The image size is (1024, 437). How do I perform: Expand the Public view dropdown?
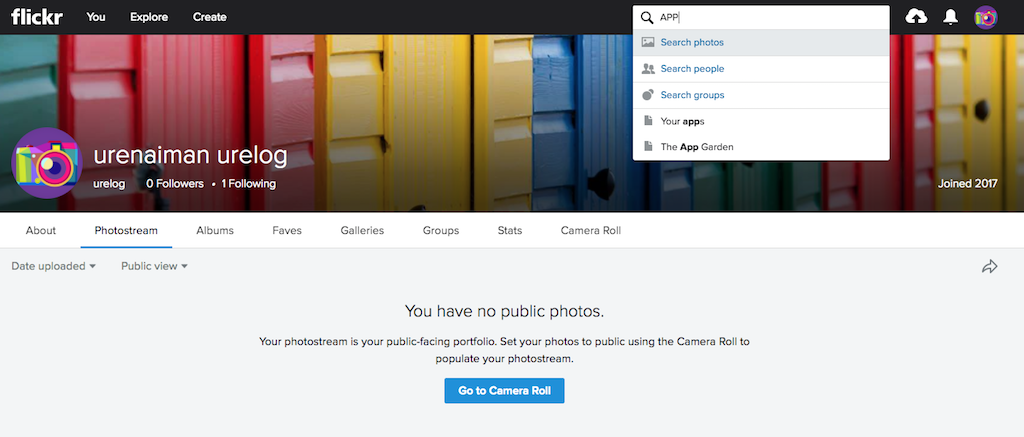pos(155,266)
